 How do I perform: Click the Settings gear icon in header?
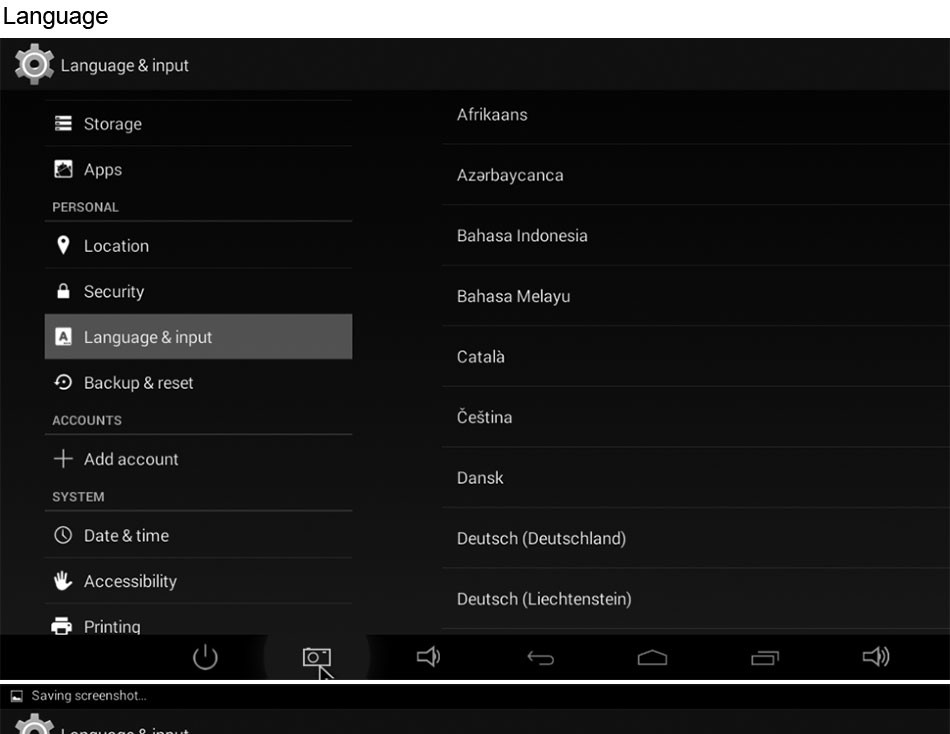[33, 65]
